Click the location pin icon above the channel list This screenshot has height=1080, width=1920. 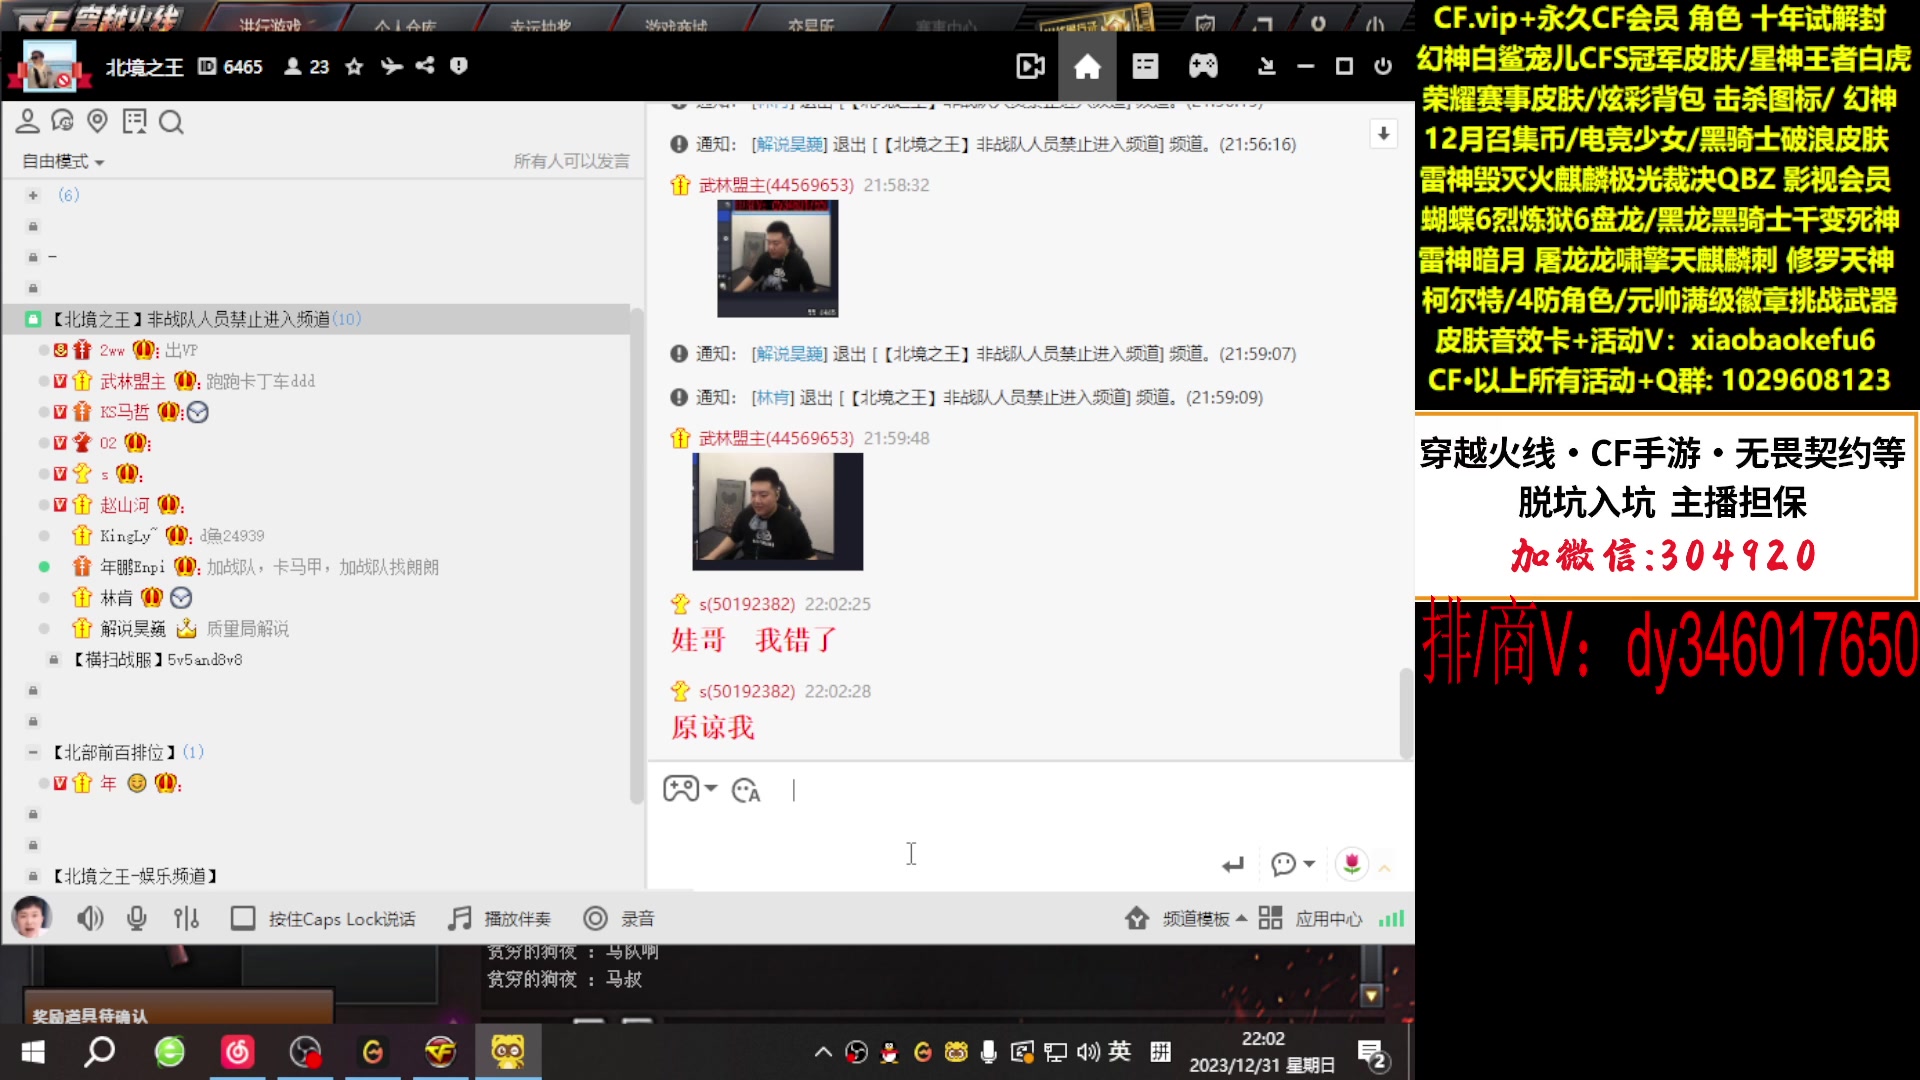coord(97,122)
